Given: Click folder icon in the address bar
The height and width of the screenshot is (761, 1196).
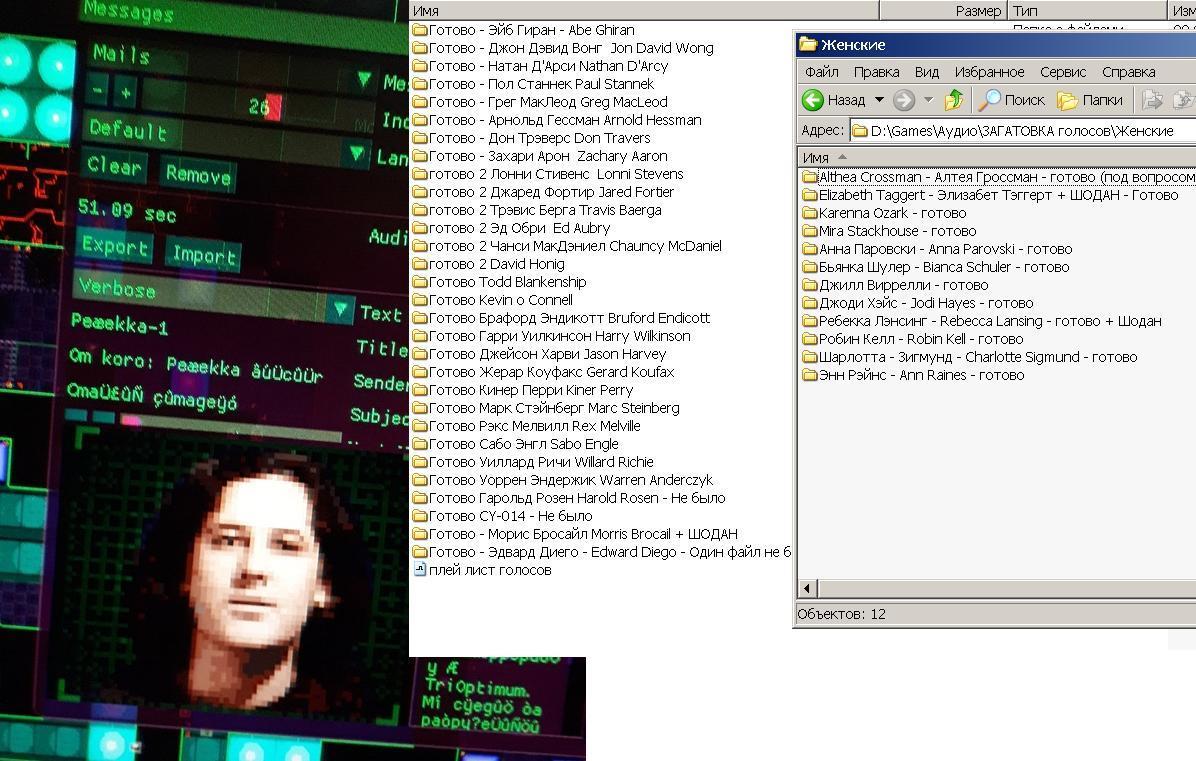Looking at the screenshot, I should pyautogui.click(x=860, y=131).
